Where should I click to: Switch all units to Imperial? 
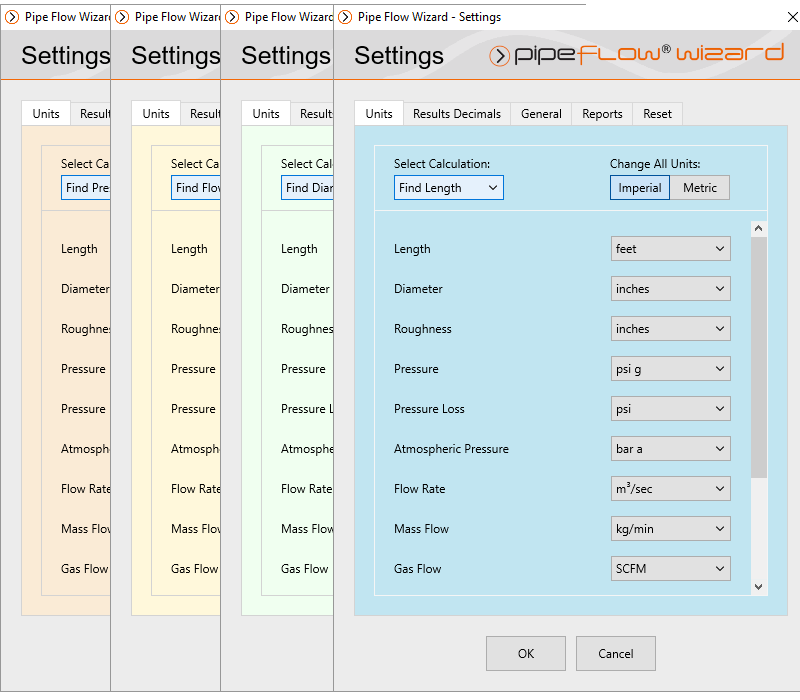(640, 188)
